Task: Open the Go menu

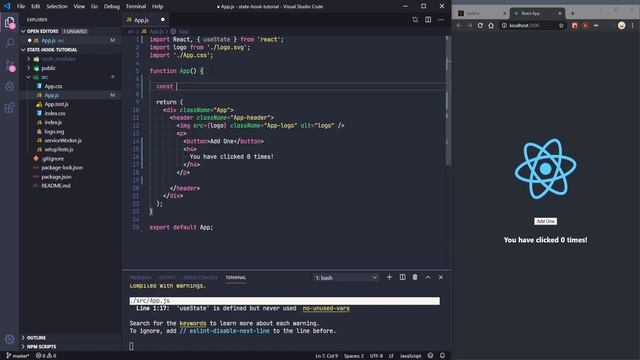Action: [94, 7]
